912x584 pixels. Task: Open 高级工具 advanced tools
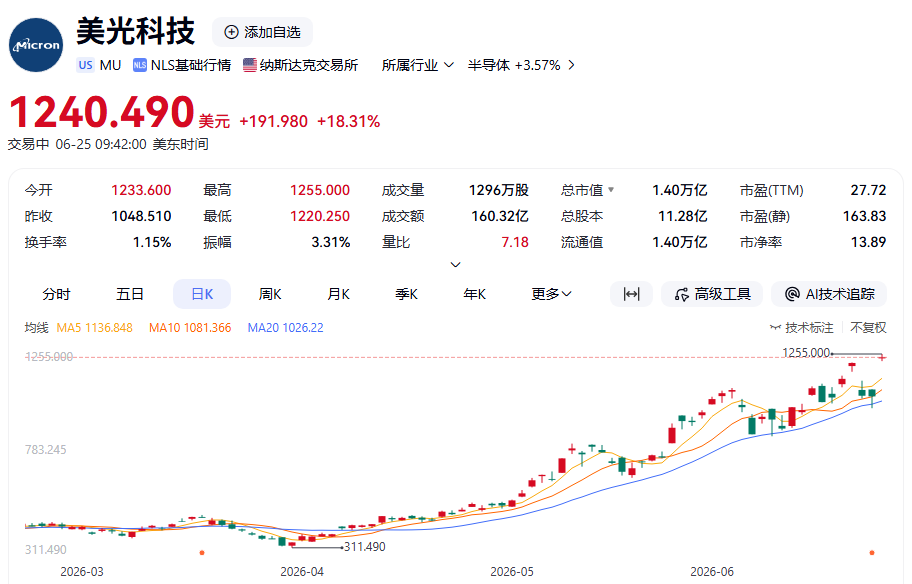point(712,294)
